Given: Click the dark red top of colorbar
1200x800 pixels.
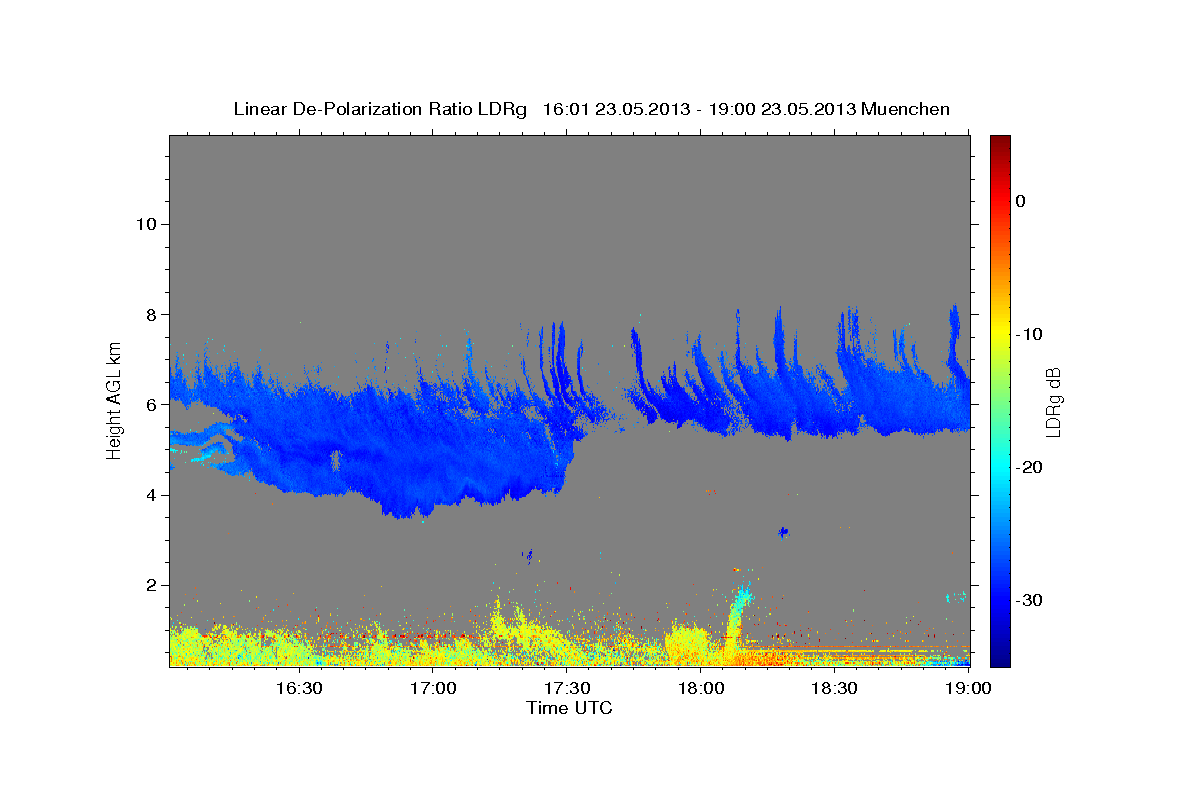Looking at the screenshot, I should [1000, 142].
